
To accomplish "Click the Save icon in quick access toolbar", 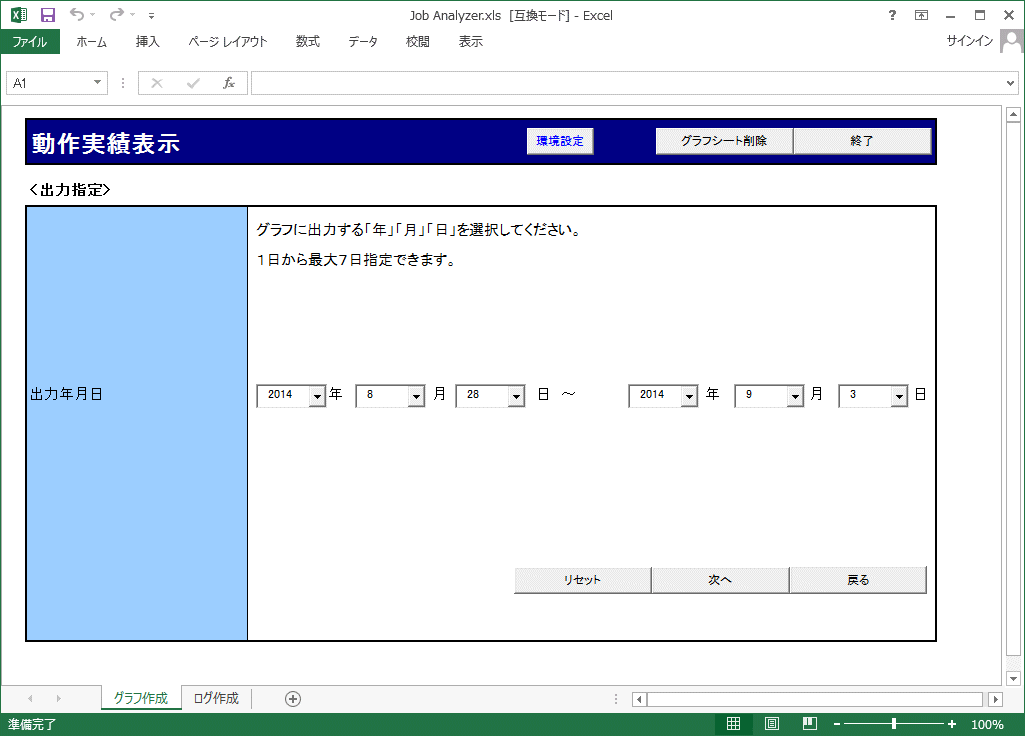I will (x=48, y=15).
